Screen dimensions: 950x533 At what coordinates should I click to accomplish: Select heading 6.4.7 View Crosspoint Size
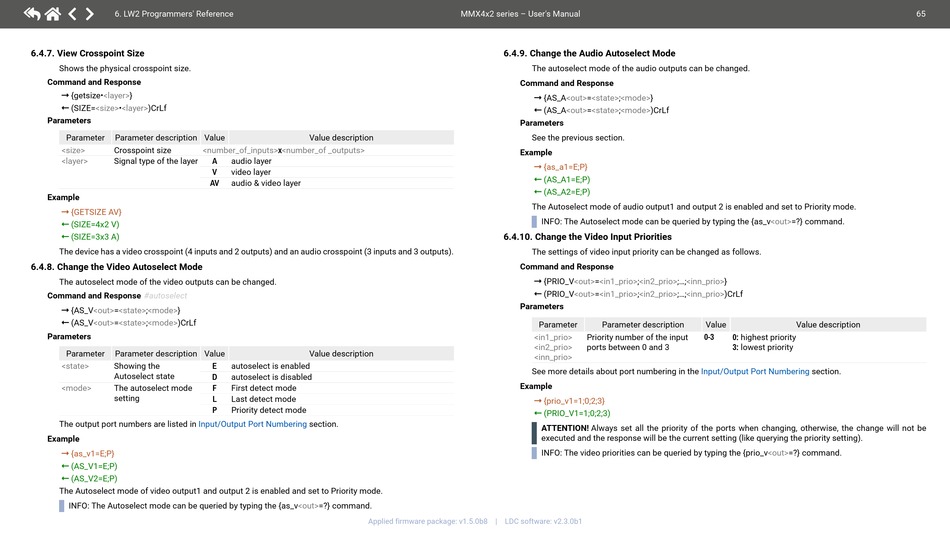coord(87,54)
